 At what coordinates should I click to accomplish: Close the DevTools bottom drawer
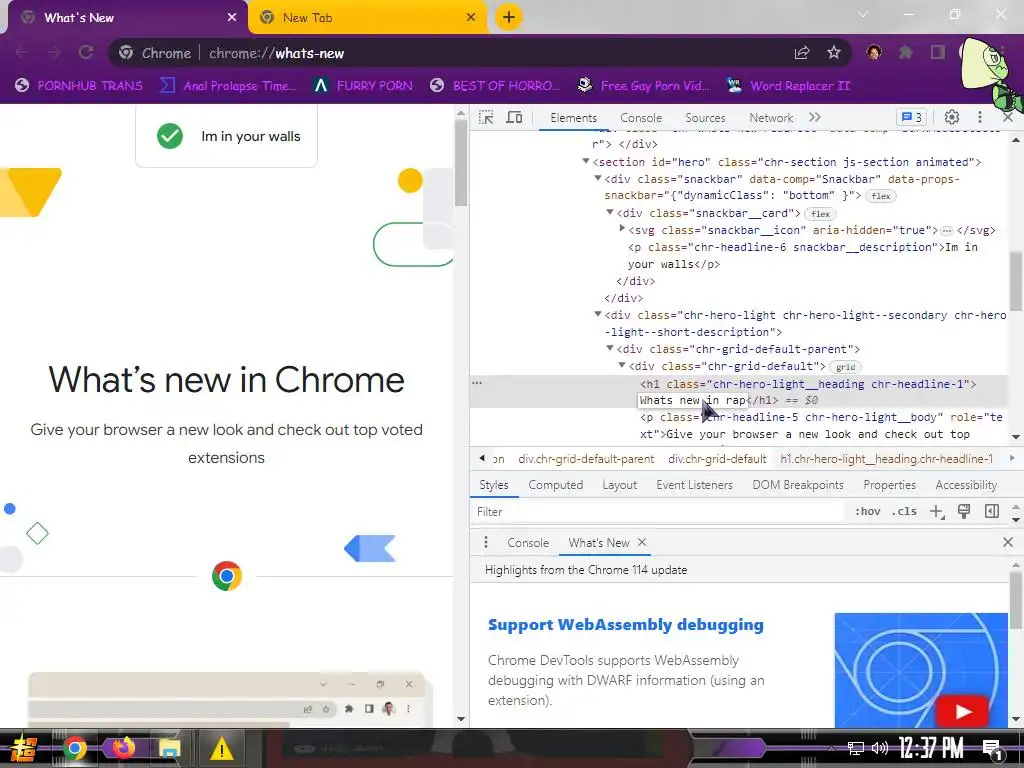[x=1008, y=542]
